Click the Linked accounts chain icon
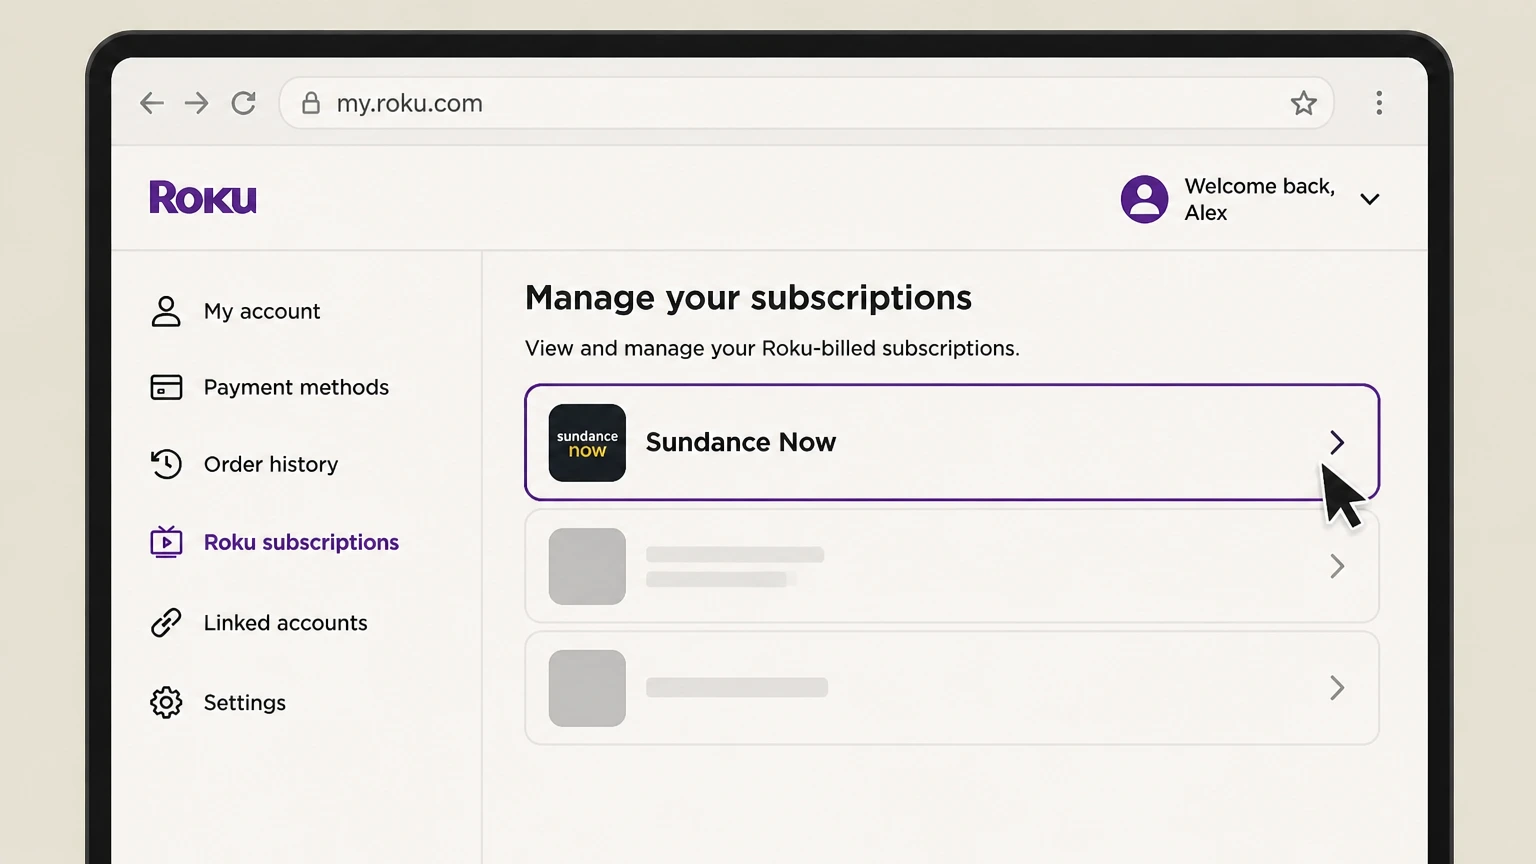Screen dimensions: 1536x864 166,623
